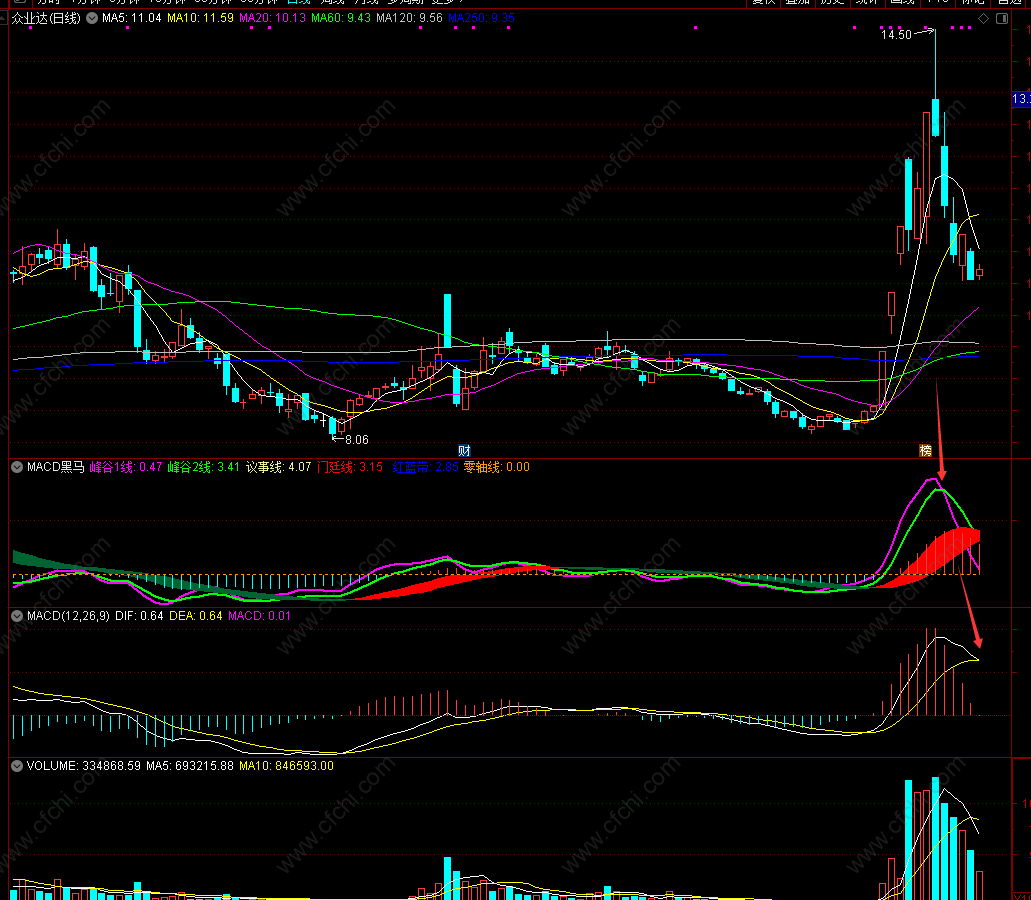Click the 峰谷2线: 3.41 value
Screen dimensions: 1031x900
(204, 467)
